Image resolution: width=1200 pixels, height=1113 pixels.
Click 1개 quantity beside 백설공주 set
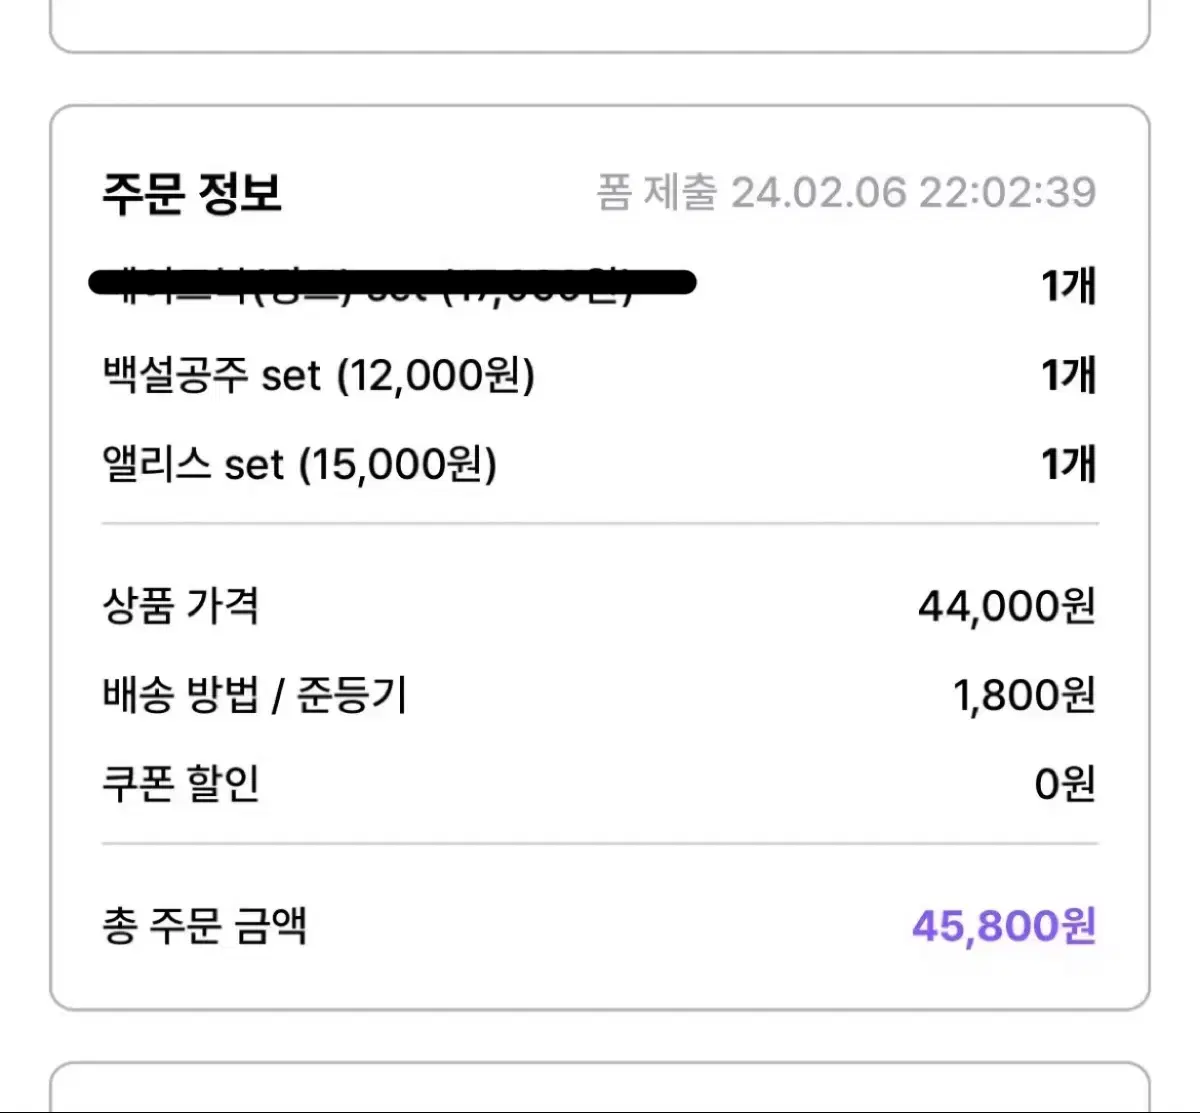point(1069,376)
